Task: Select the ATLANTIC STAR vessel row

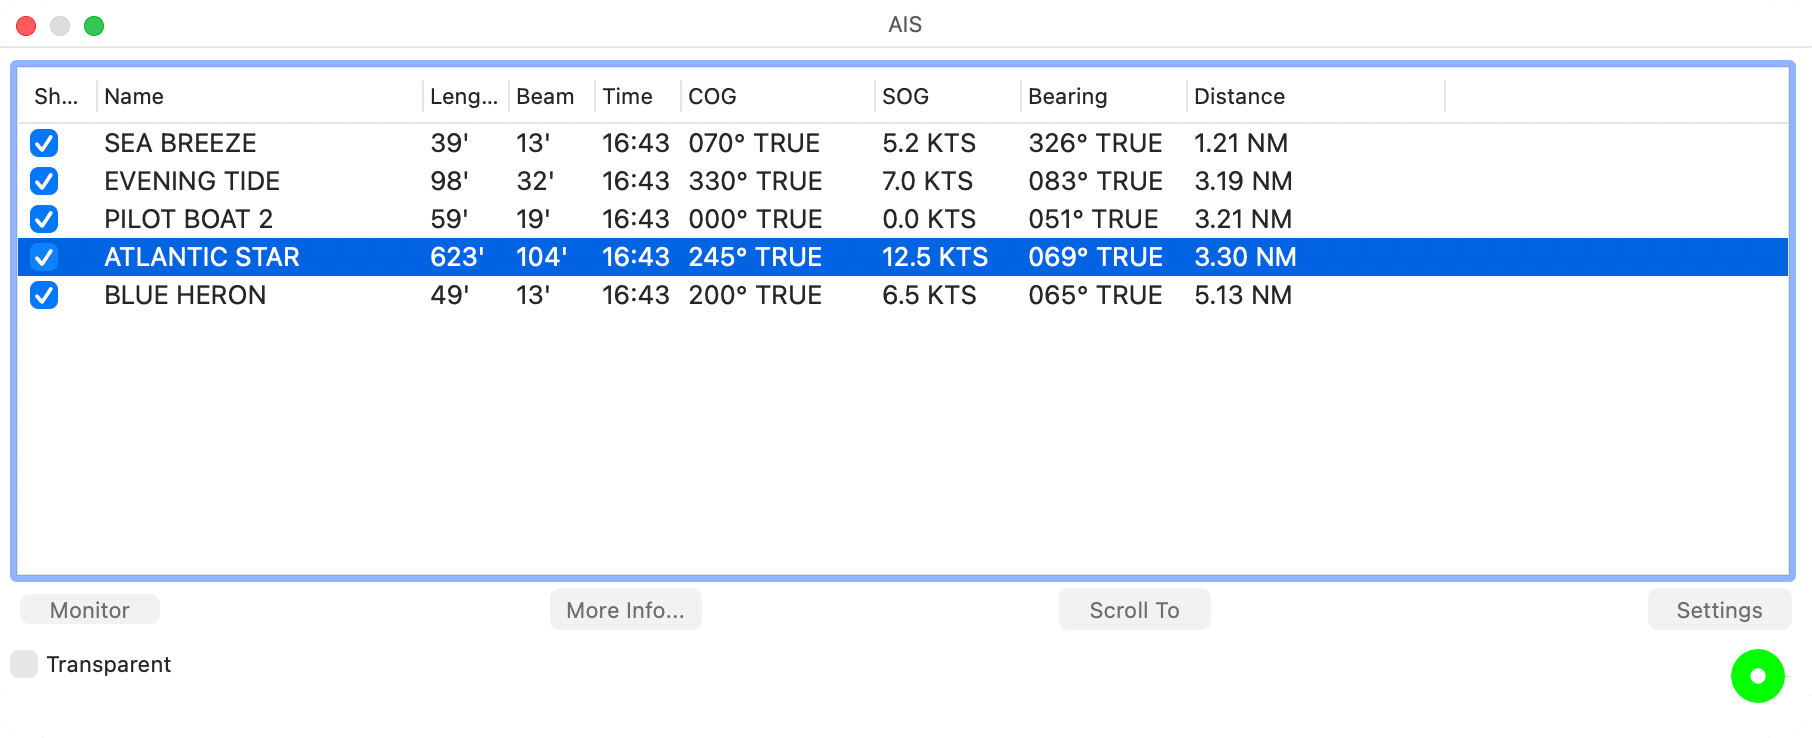Action: pyautogui.click(x=903, y=257)
